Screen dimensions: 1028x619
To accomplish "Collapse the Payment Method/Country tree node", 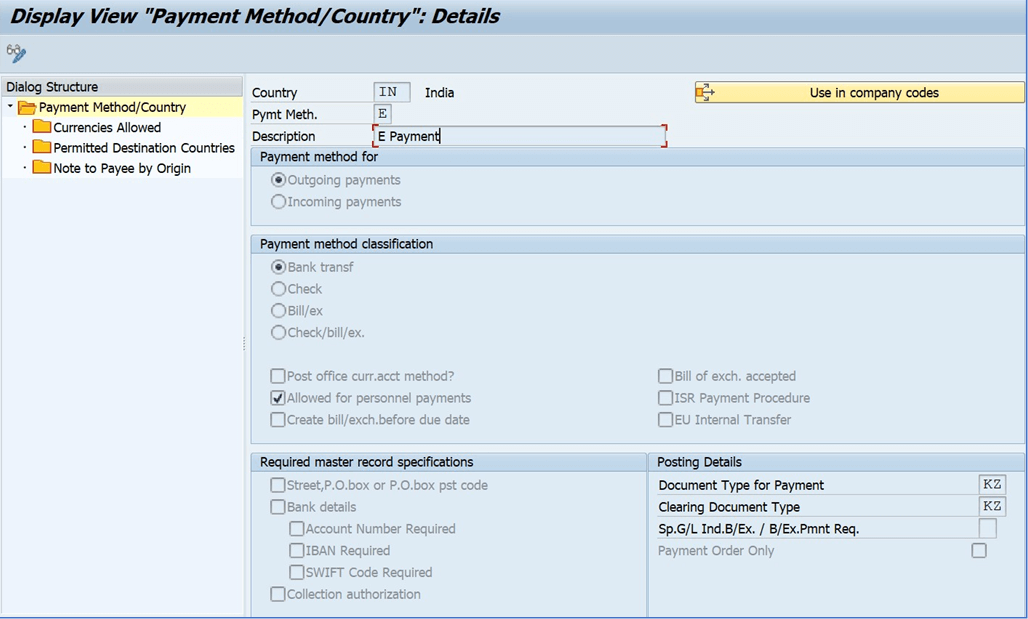I will point(11,107).
